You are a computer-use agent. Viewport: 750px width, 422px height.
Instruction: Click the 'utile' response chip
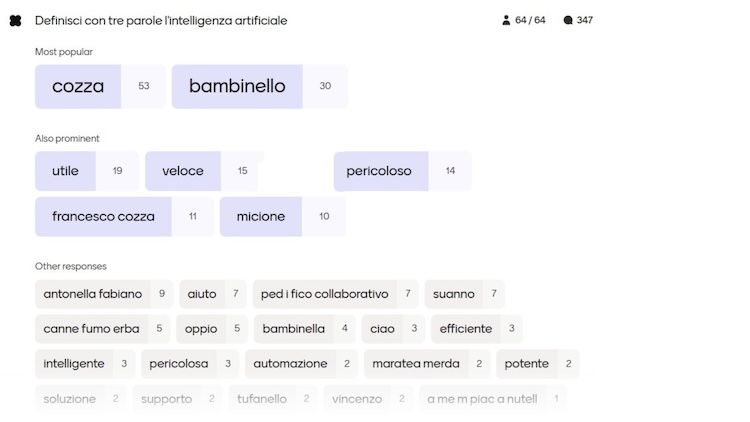pyautogui.click(x=65, y=171)
